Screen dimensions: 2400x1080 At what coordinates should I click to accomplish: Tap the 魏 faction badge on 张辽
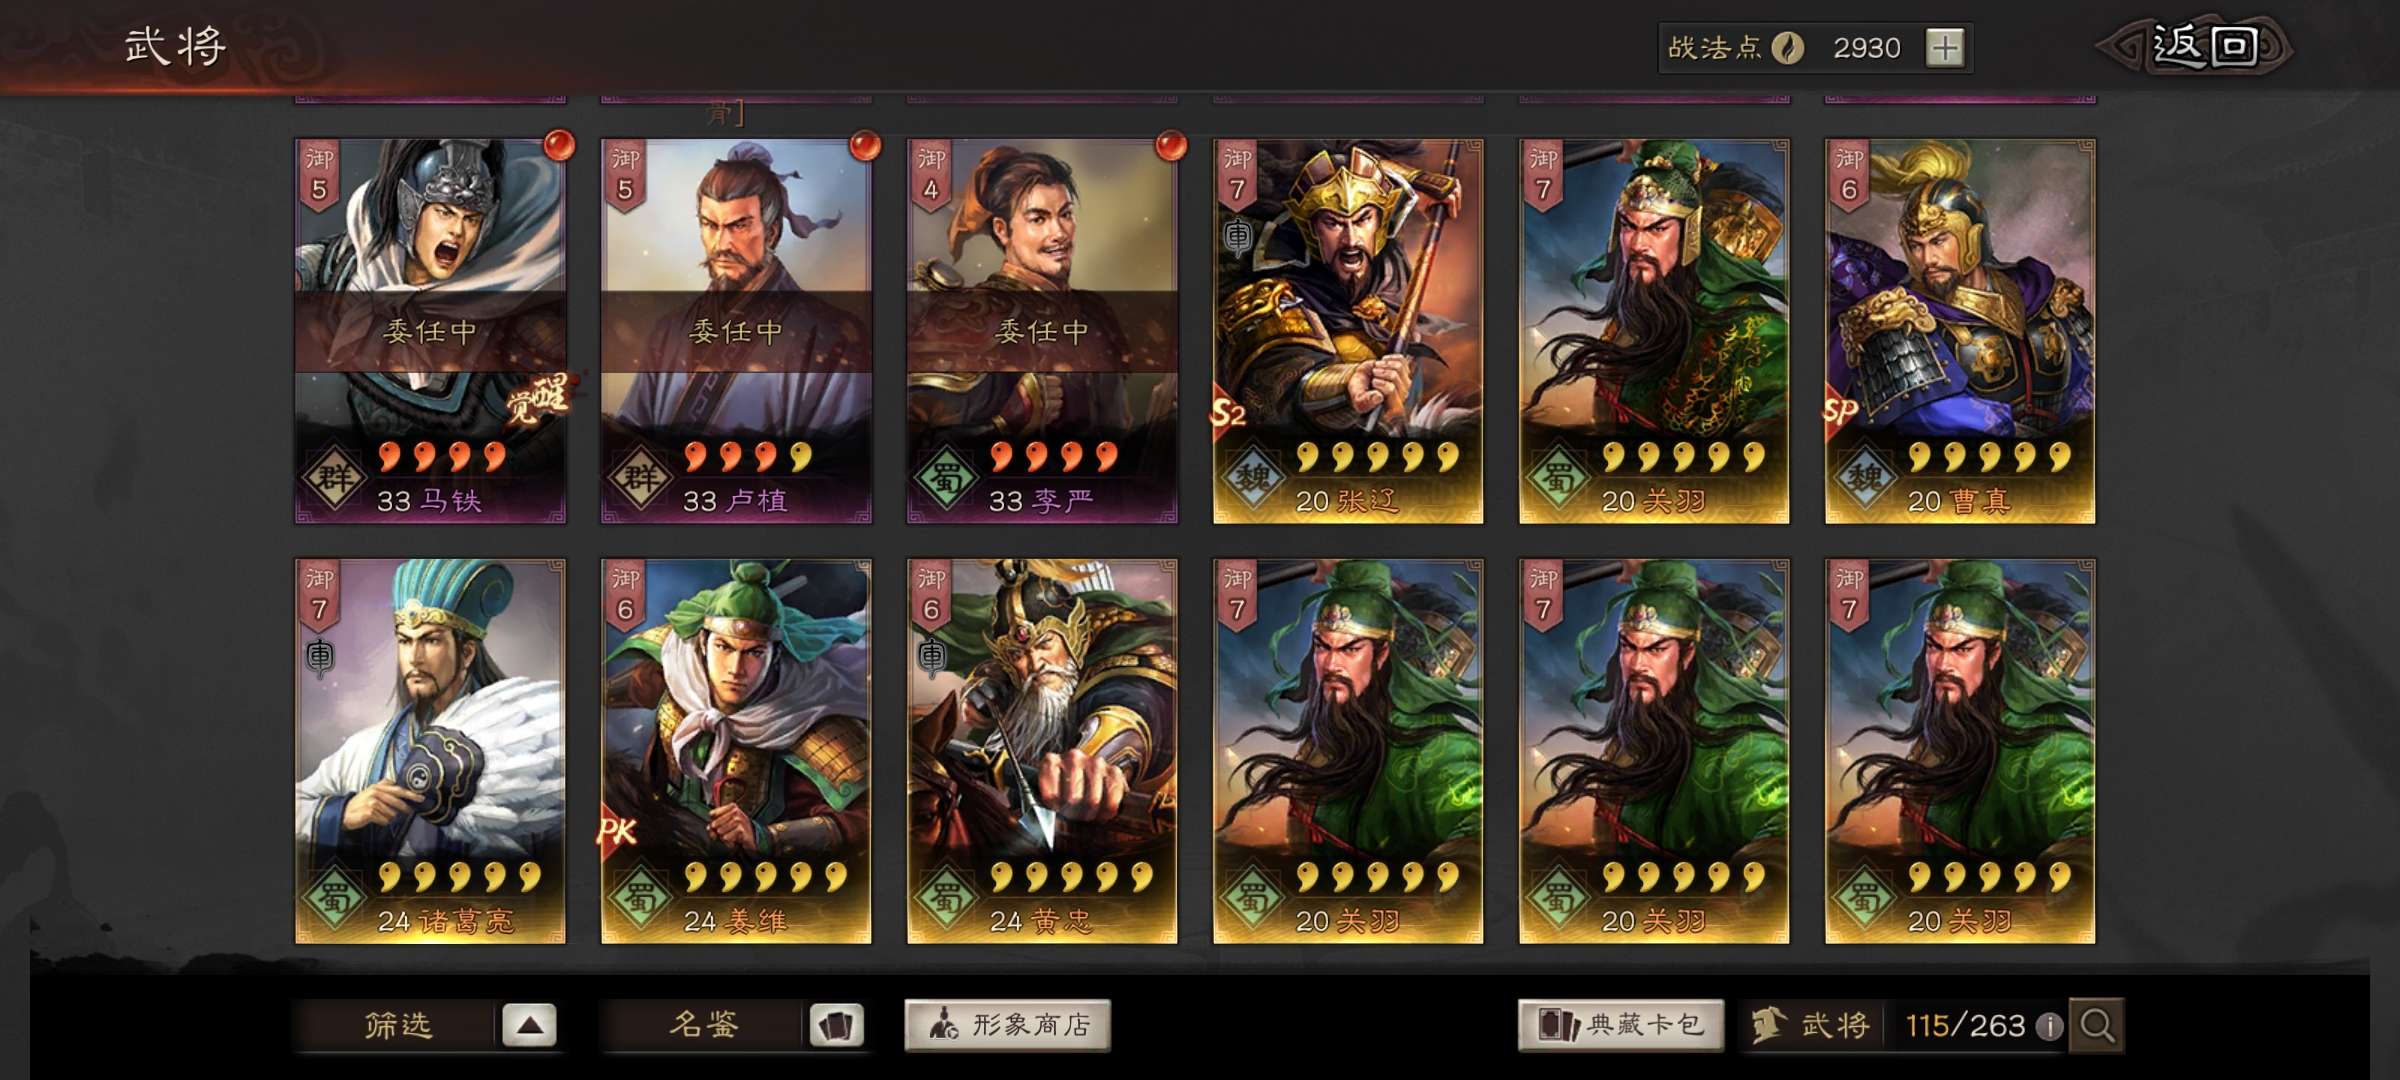pyautogui.click(x=1252, y=478)
